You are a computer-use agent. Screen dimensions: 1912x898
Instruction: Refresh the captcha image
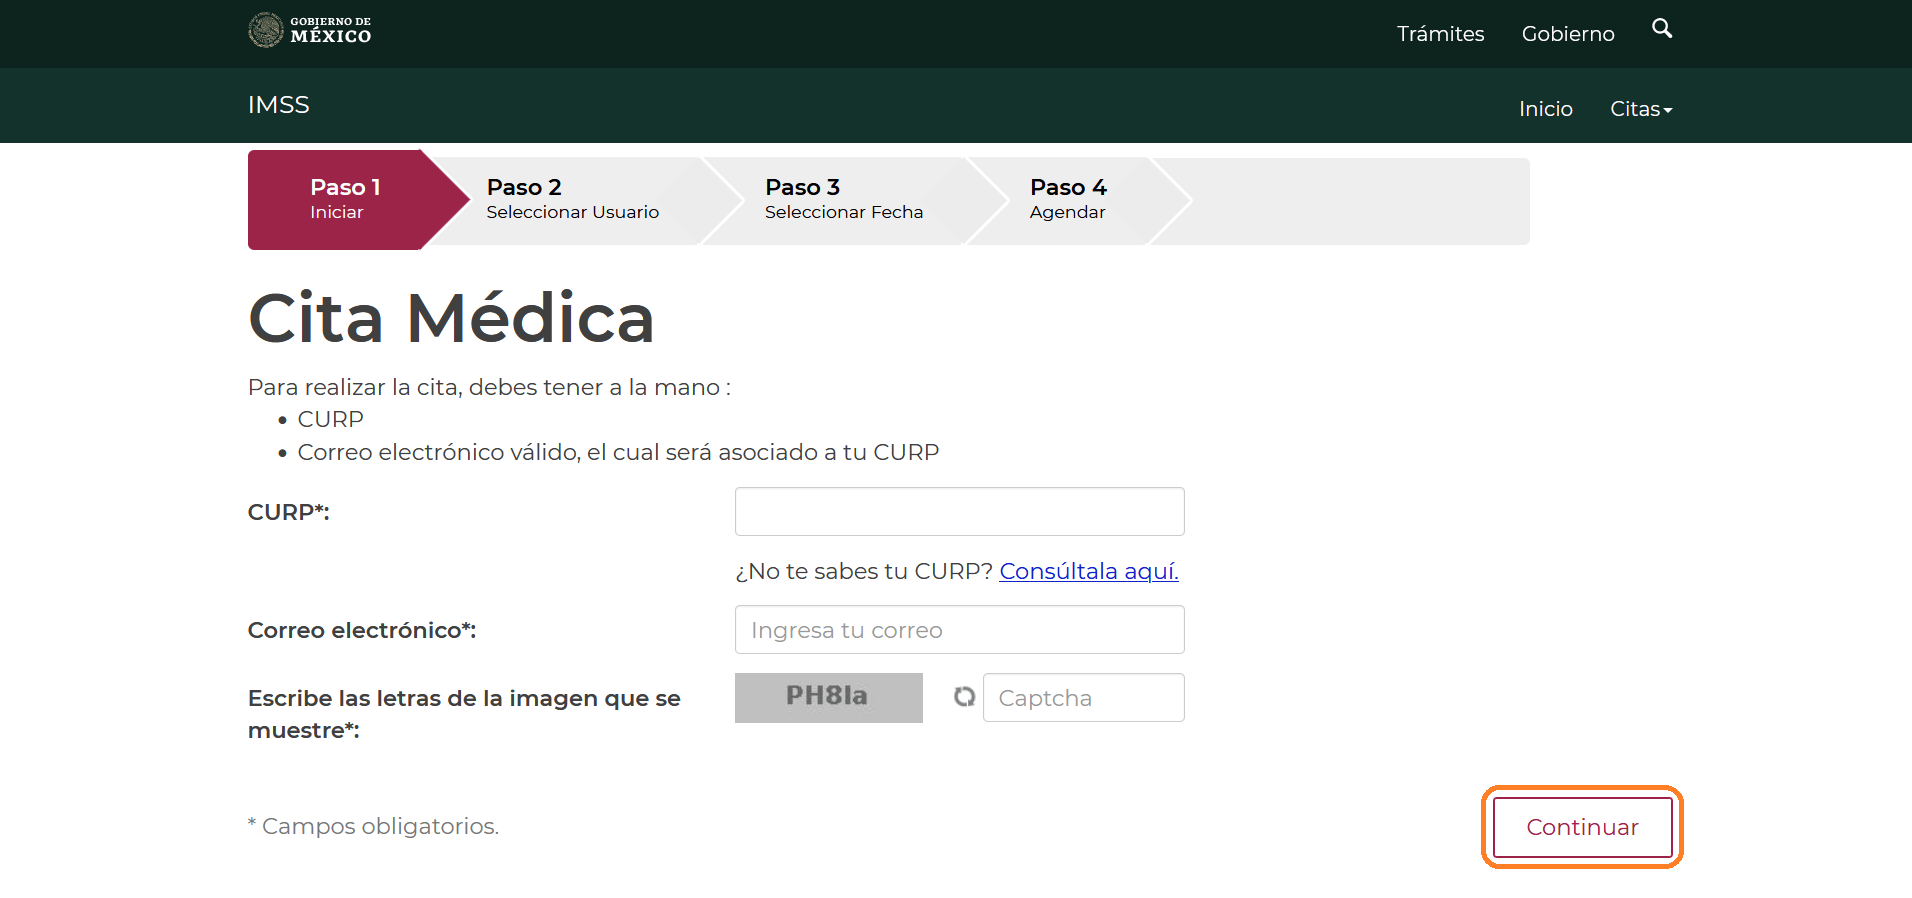tap(964, 697)
